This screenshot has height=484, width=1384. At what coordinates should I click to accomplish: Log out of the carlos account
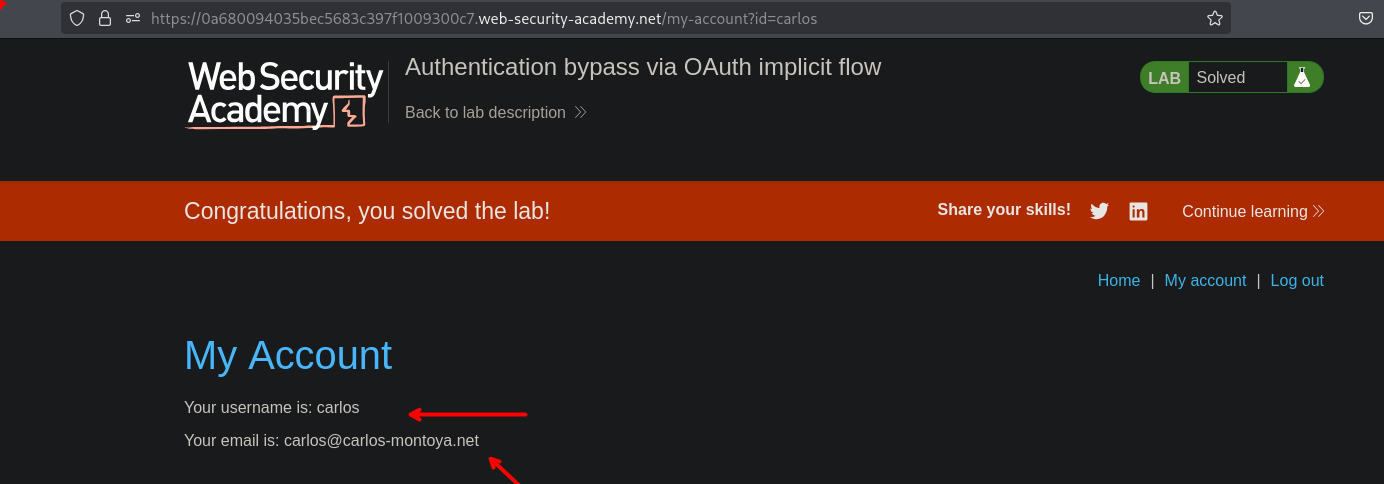(1297, 281)
